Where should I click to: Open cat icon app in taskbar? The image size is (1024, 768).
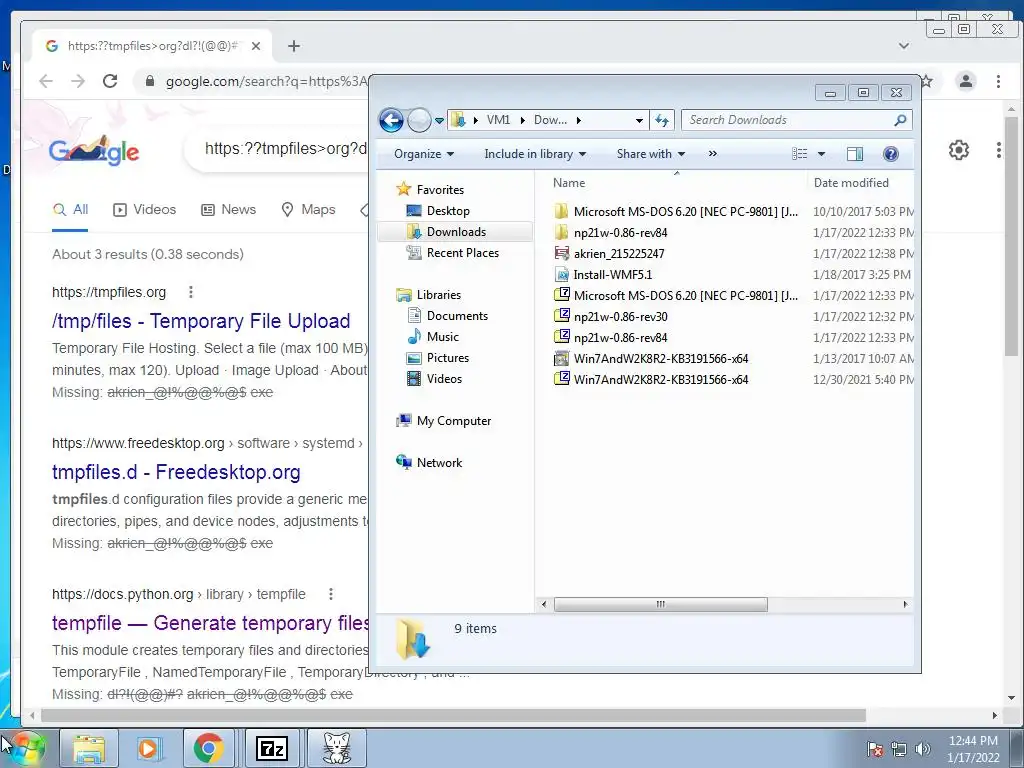(x=337, y=748)
